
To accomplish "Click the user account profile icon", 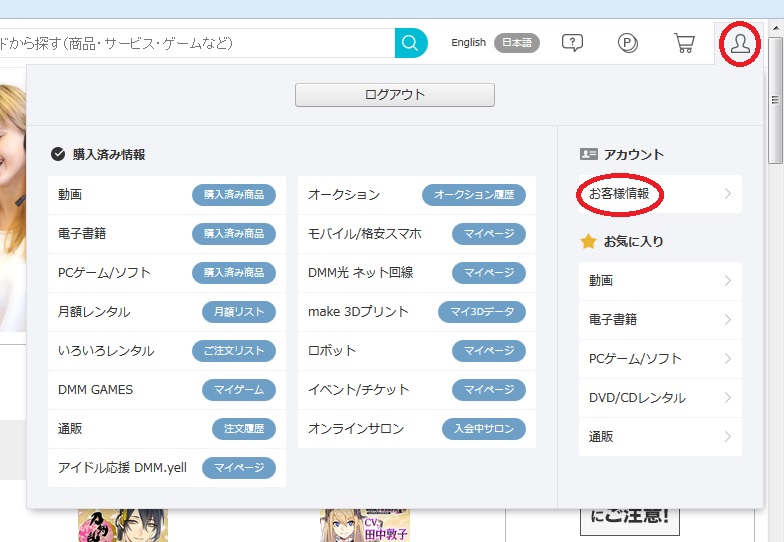I will click(x=740, y=44).
